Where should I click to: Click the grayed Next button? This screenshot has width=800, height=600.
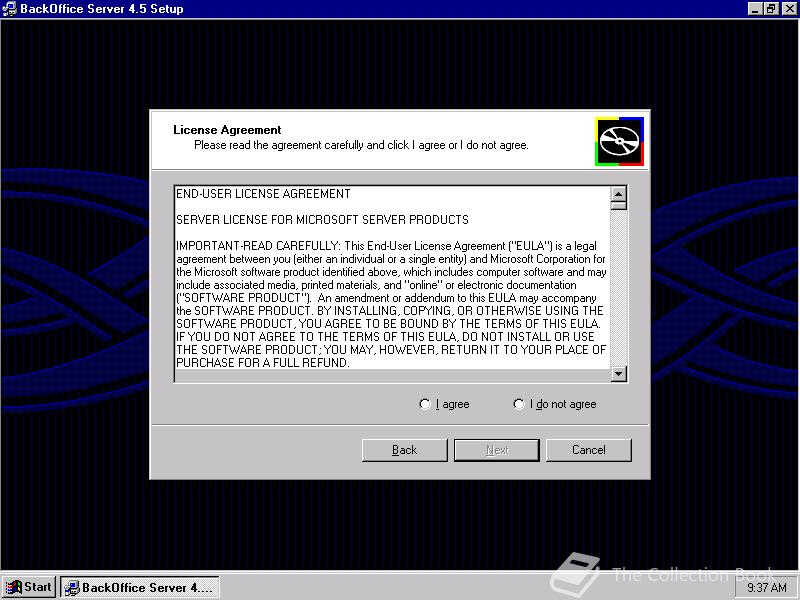click(x=496, y=450)
